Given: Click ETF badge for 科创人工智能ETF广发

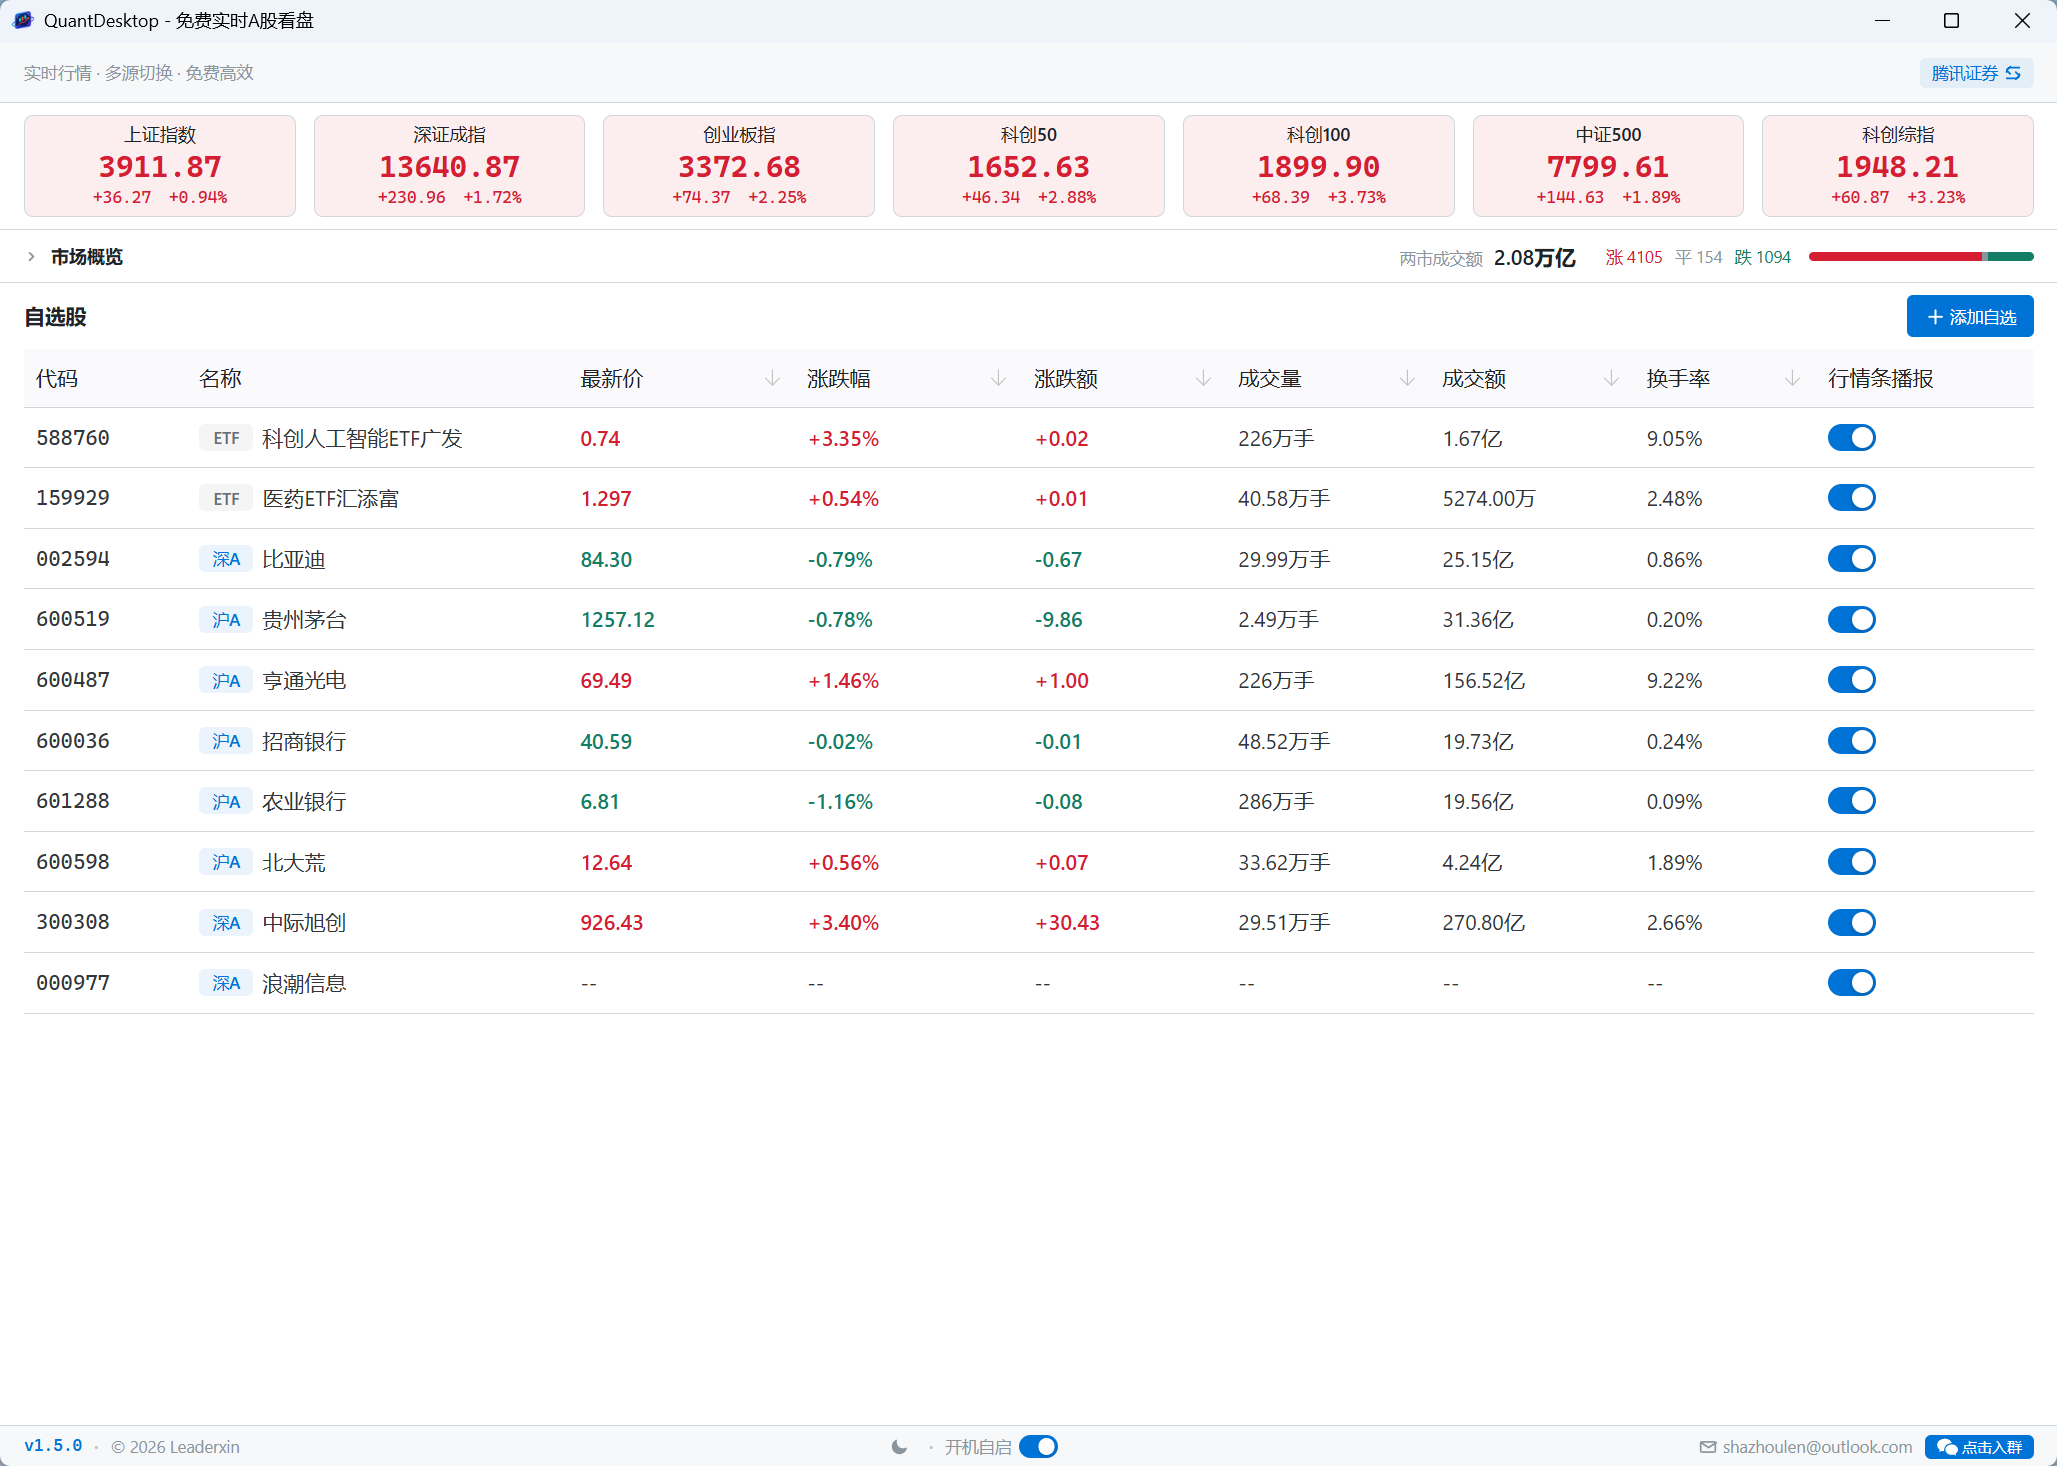Looking at the screenshot, I should (x=226, y=438).
